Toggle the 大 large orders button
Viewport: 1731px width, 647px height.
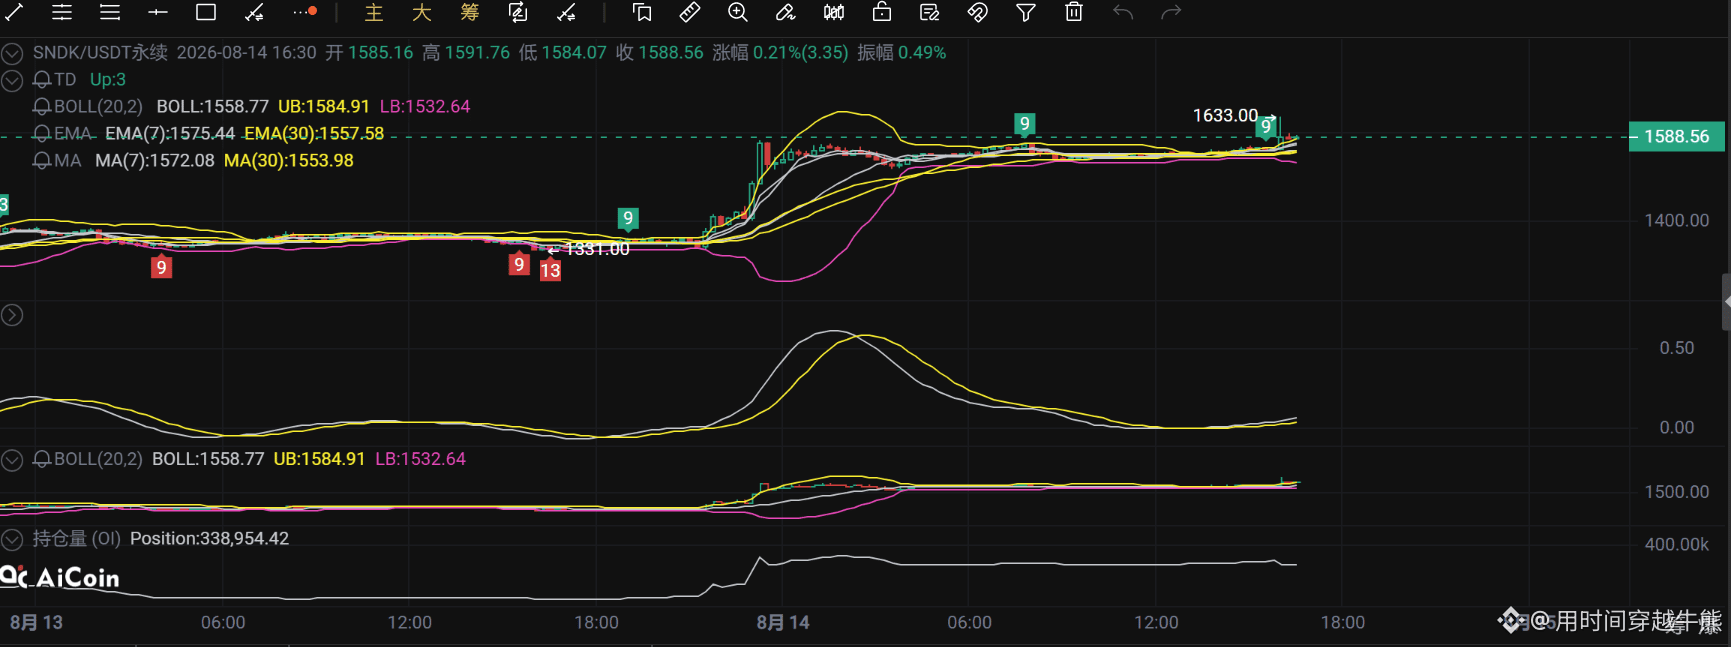point(422,12)
